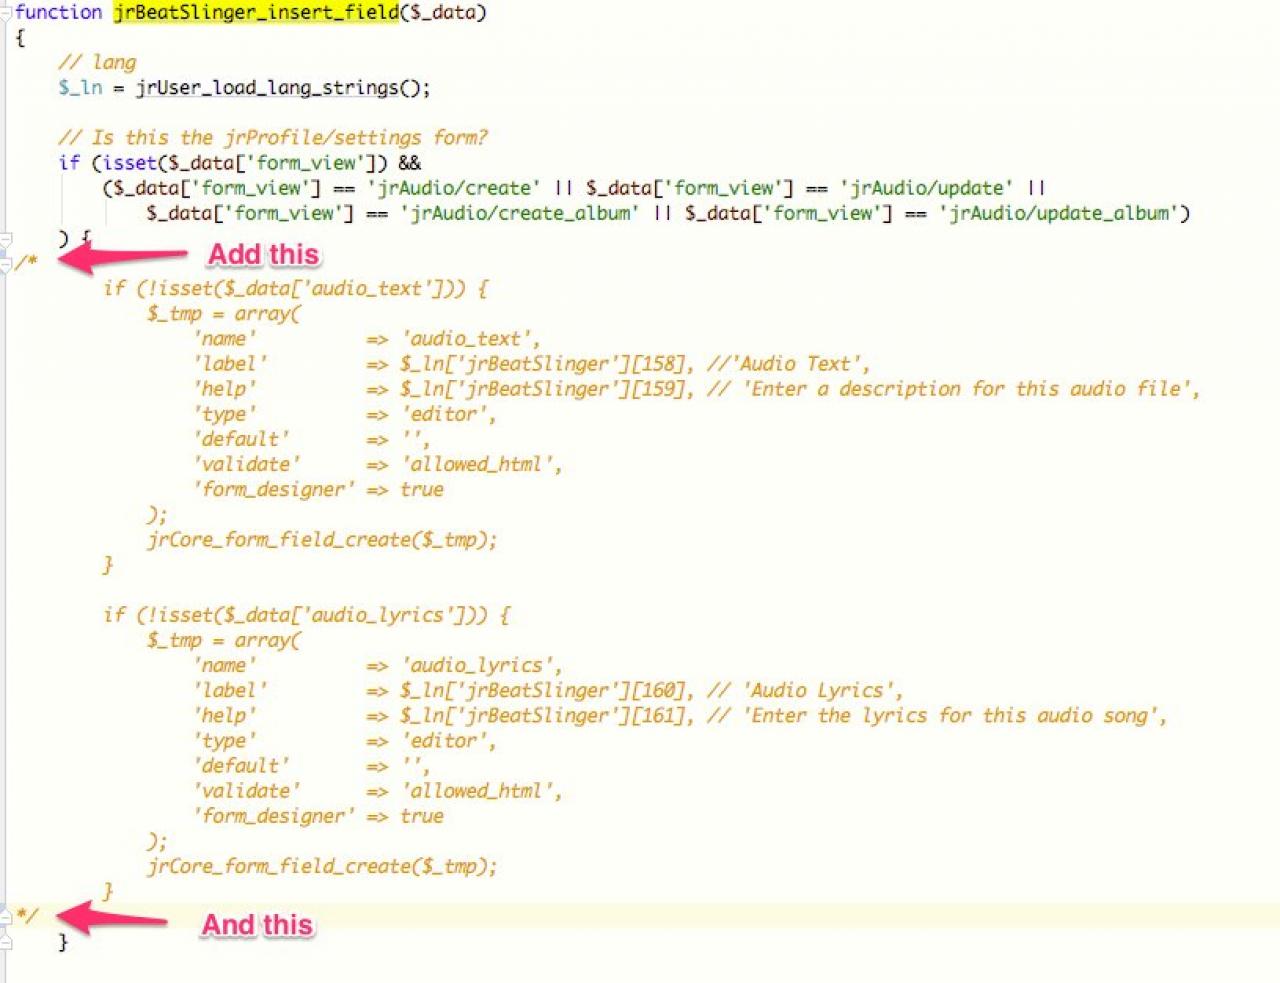Click the 'function' keyword
The image size is (1280, 983).
[59, 12]
